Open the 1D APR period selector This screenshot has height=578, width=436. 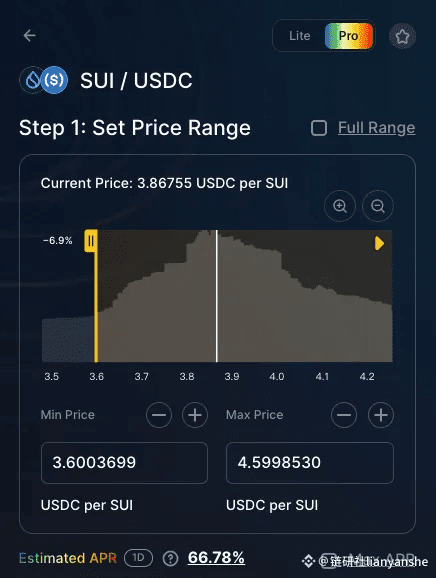[x=138, y=558]
